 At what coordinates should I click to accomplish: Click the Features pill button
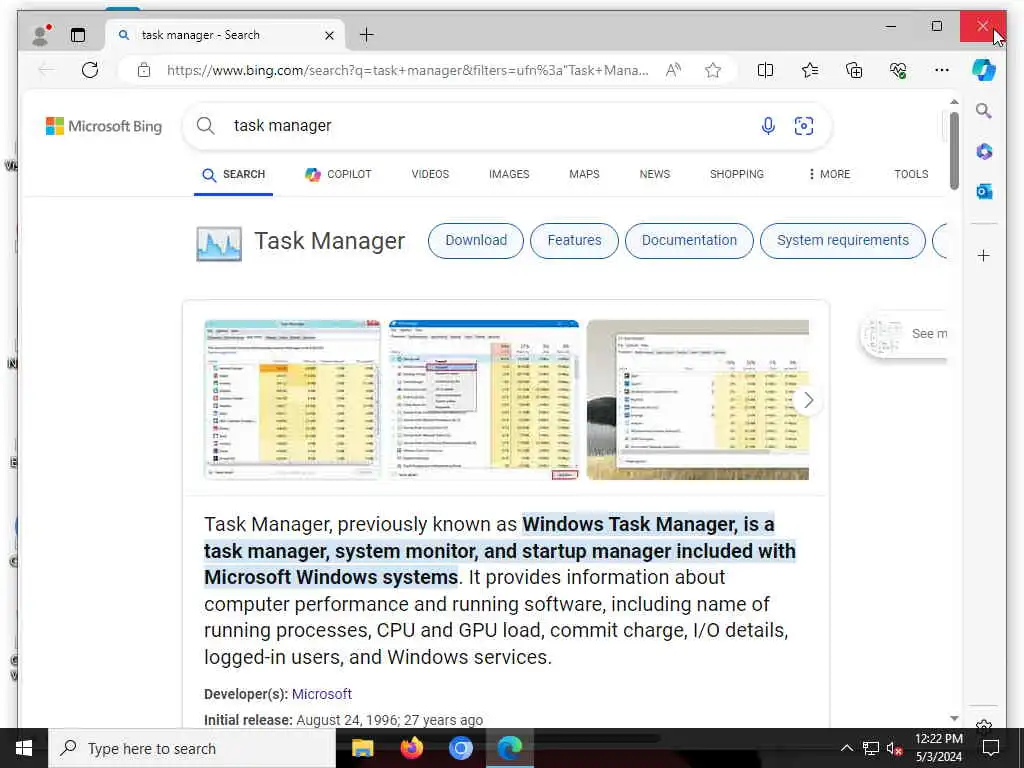point(575,240)
